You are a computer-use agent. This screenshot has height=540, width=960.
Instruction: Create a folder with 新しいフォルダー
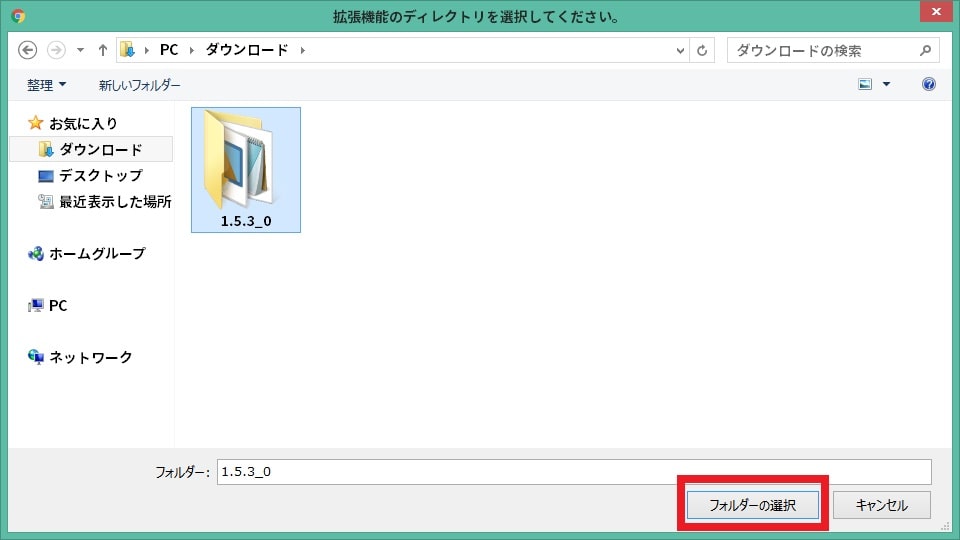point(140,85)
